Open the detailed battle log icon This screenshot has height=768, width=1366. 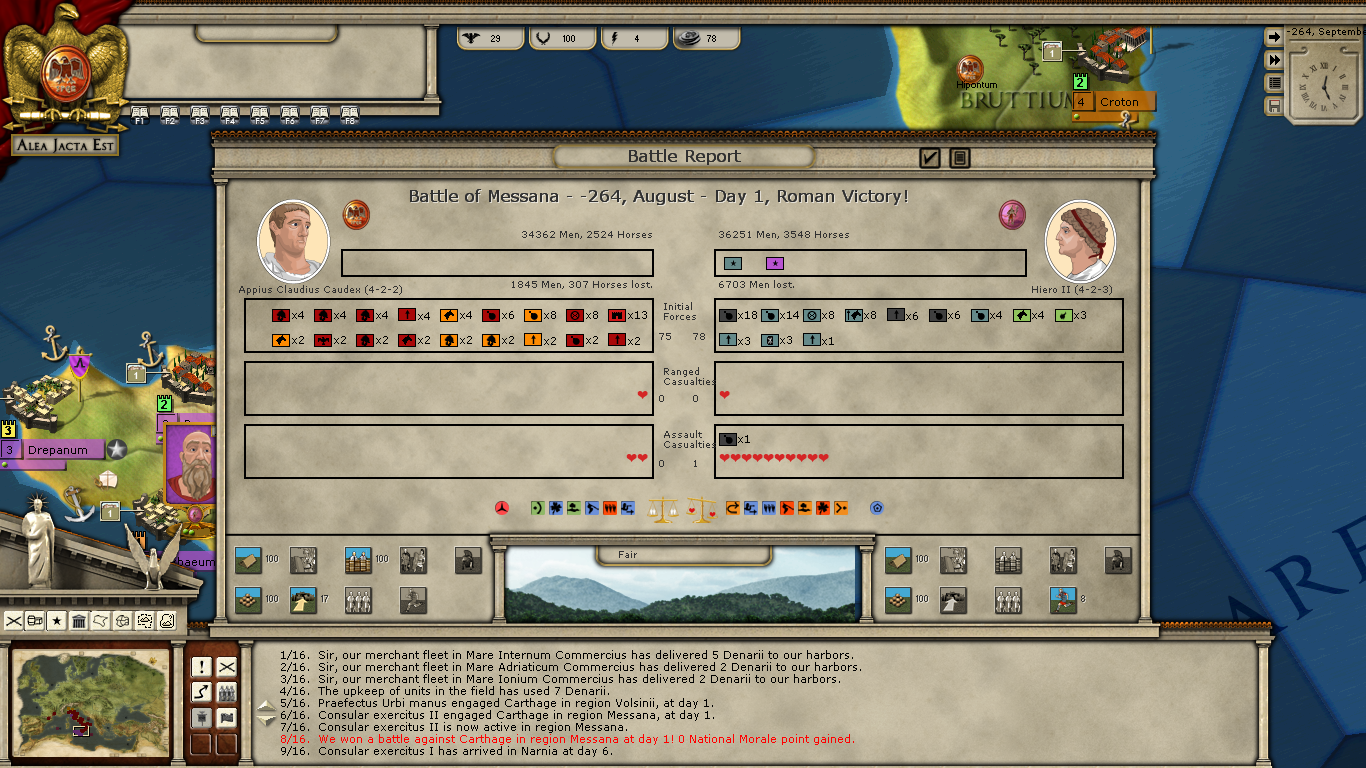point(960,158)
